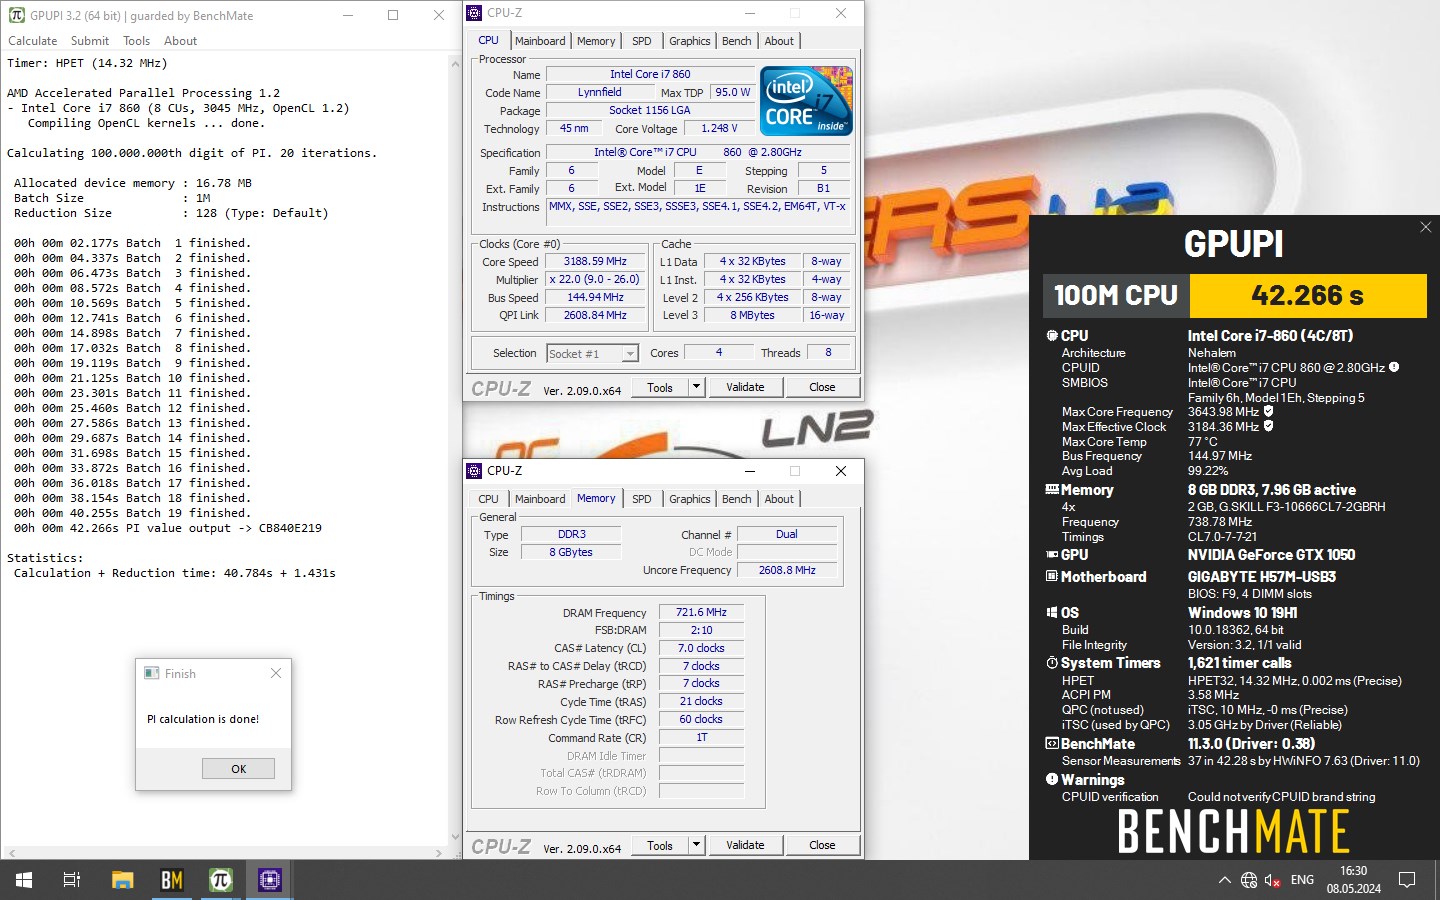The width and height of the screenshot is (1440, 900).
Task: Switch to Graphics tab in lower CPU-Z
Action: tap(690, 499)
